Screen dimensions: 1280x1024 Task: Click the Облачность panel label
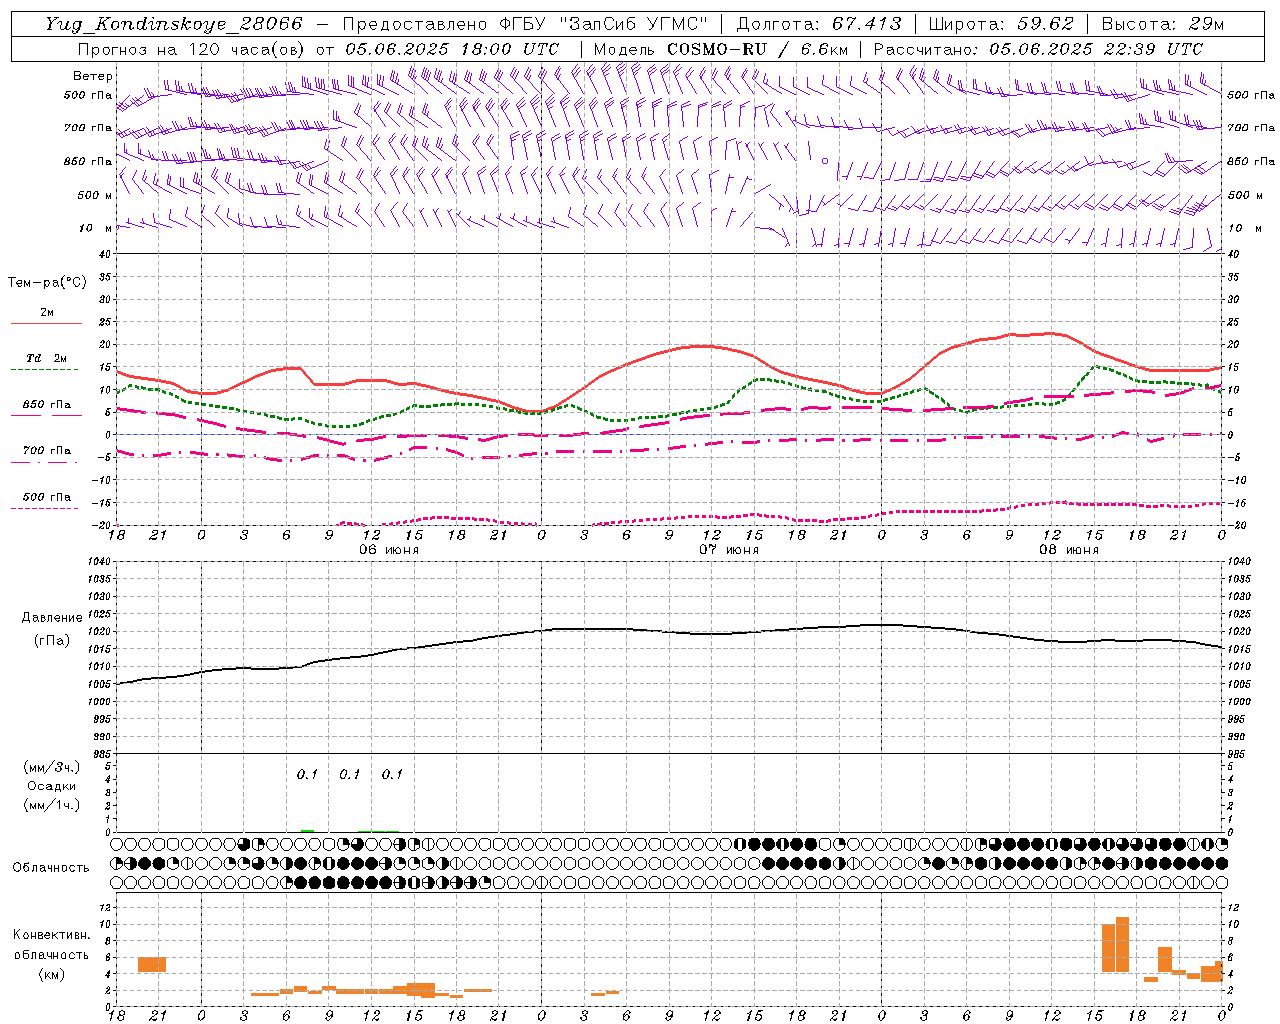coord(51,867)
